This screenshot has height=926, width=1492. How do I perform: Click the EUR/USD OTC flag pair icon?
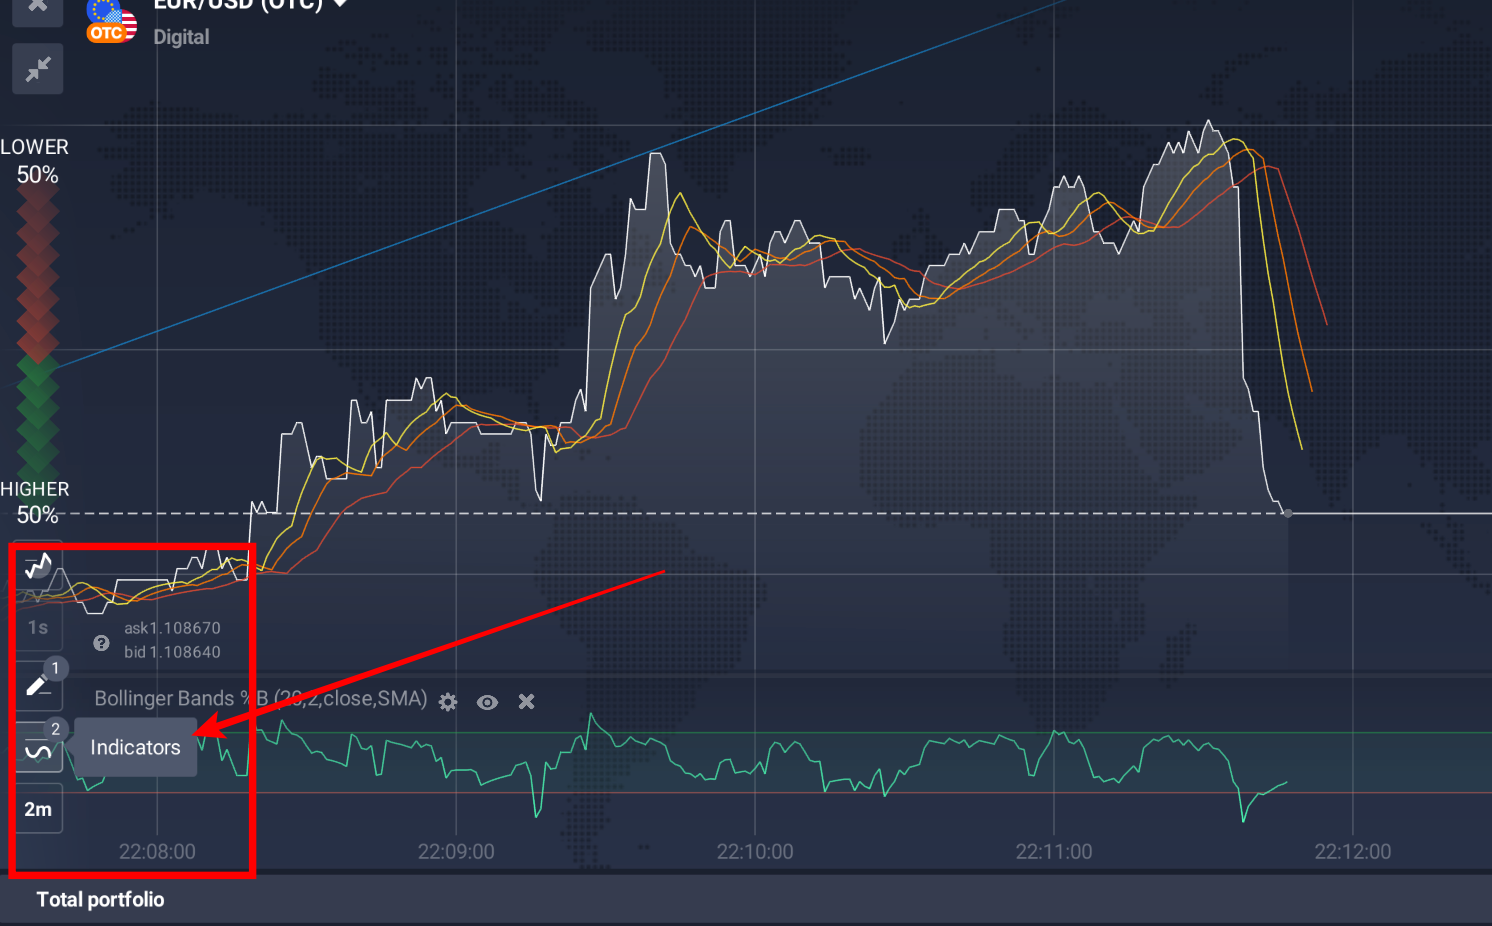(x=110, y=20)
